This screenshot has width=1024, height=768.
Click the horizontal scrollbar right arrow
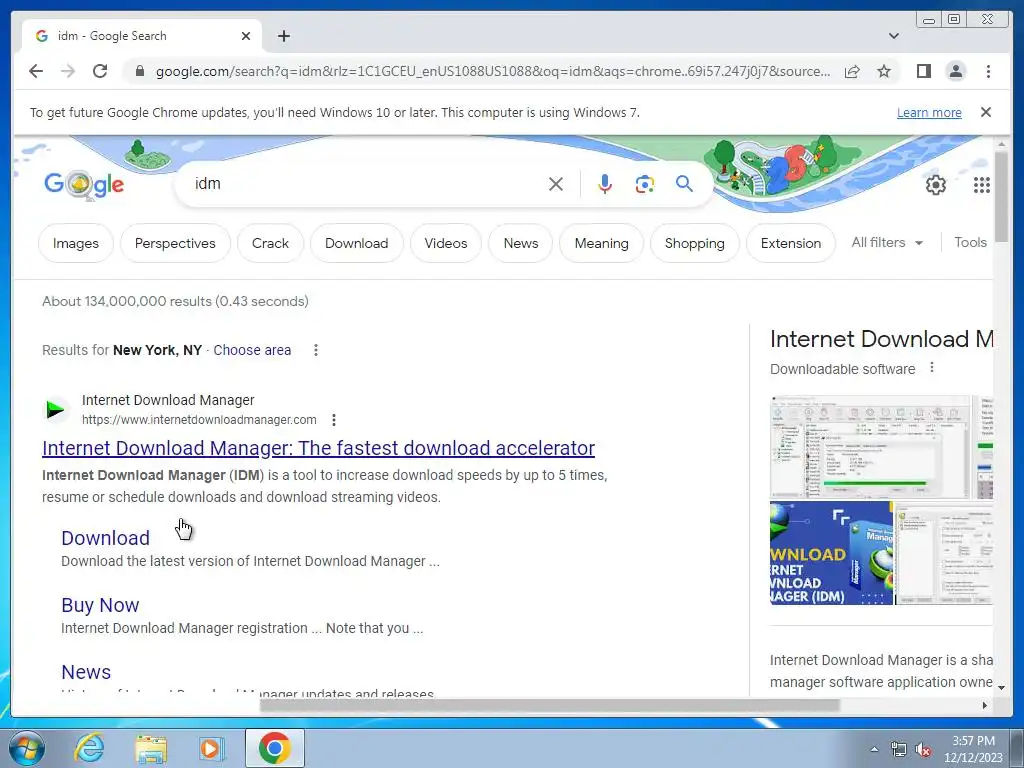pos(985,705)
